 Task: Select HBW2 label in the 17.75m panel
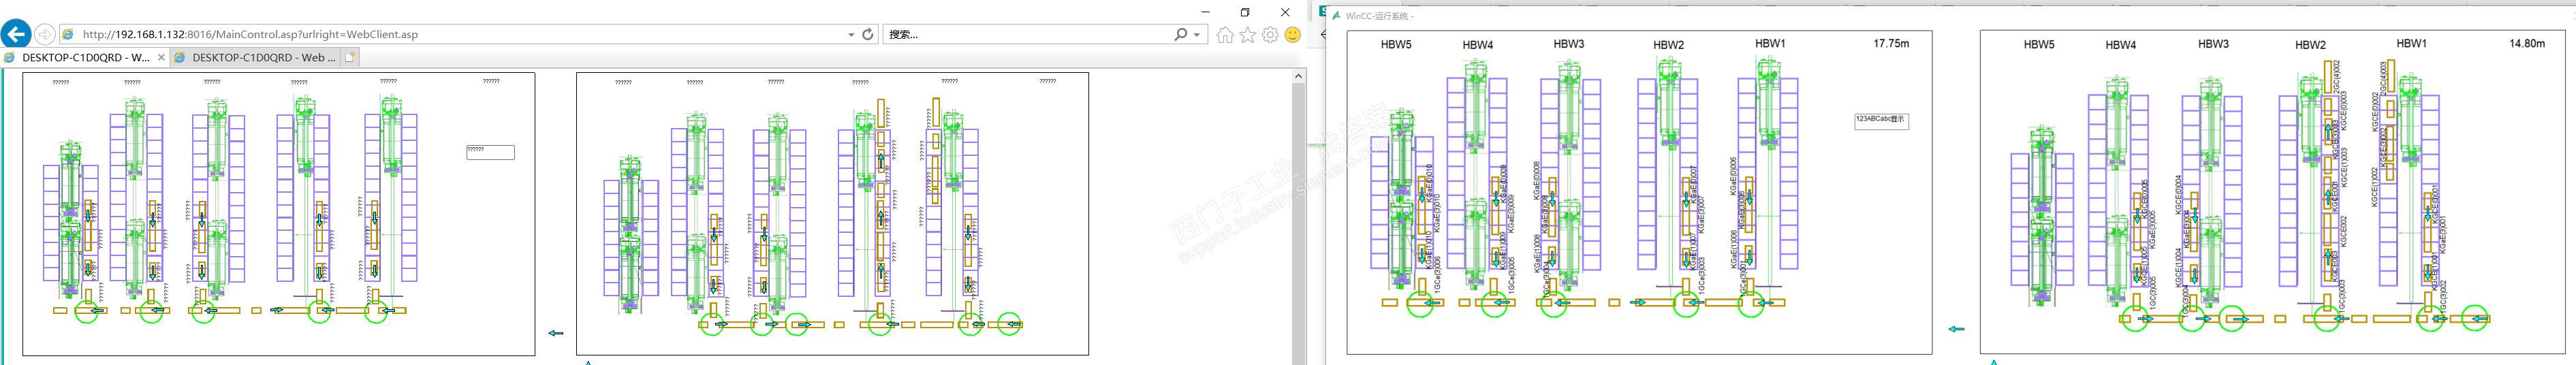point(1668,45)
